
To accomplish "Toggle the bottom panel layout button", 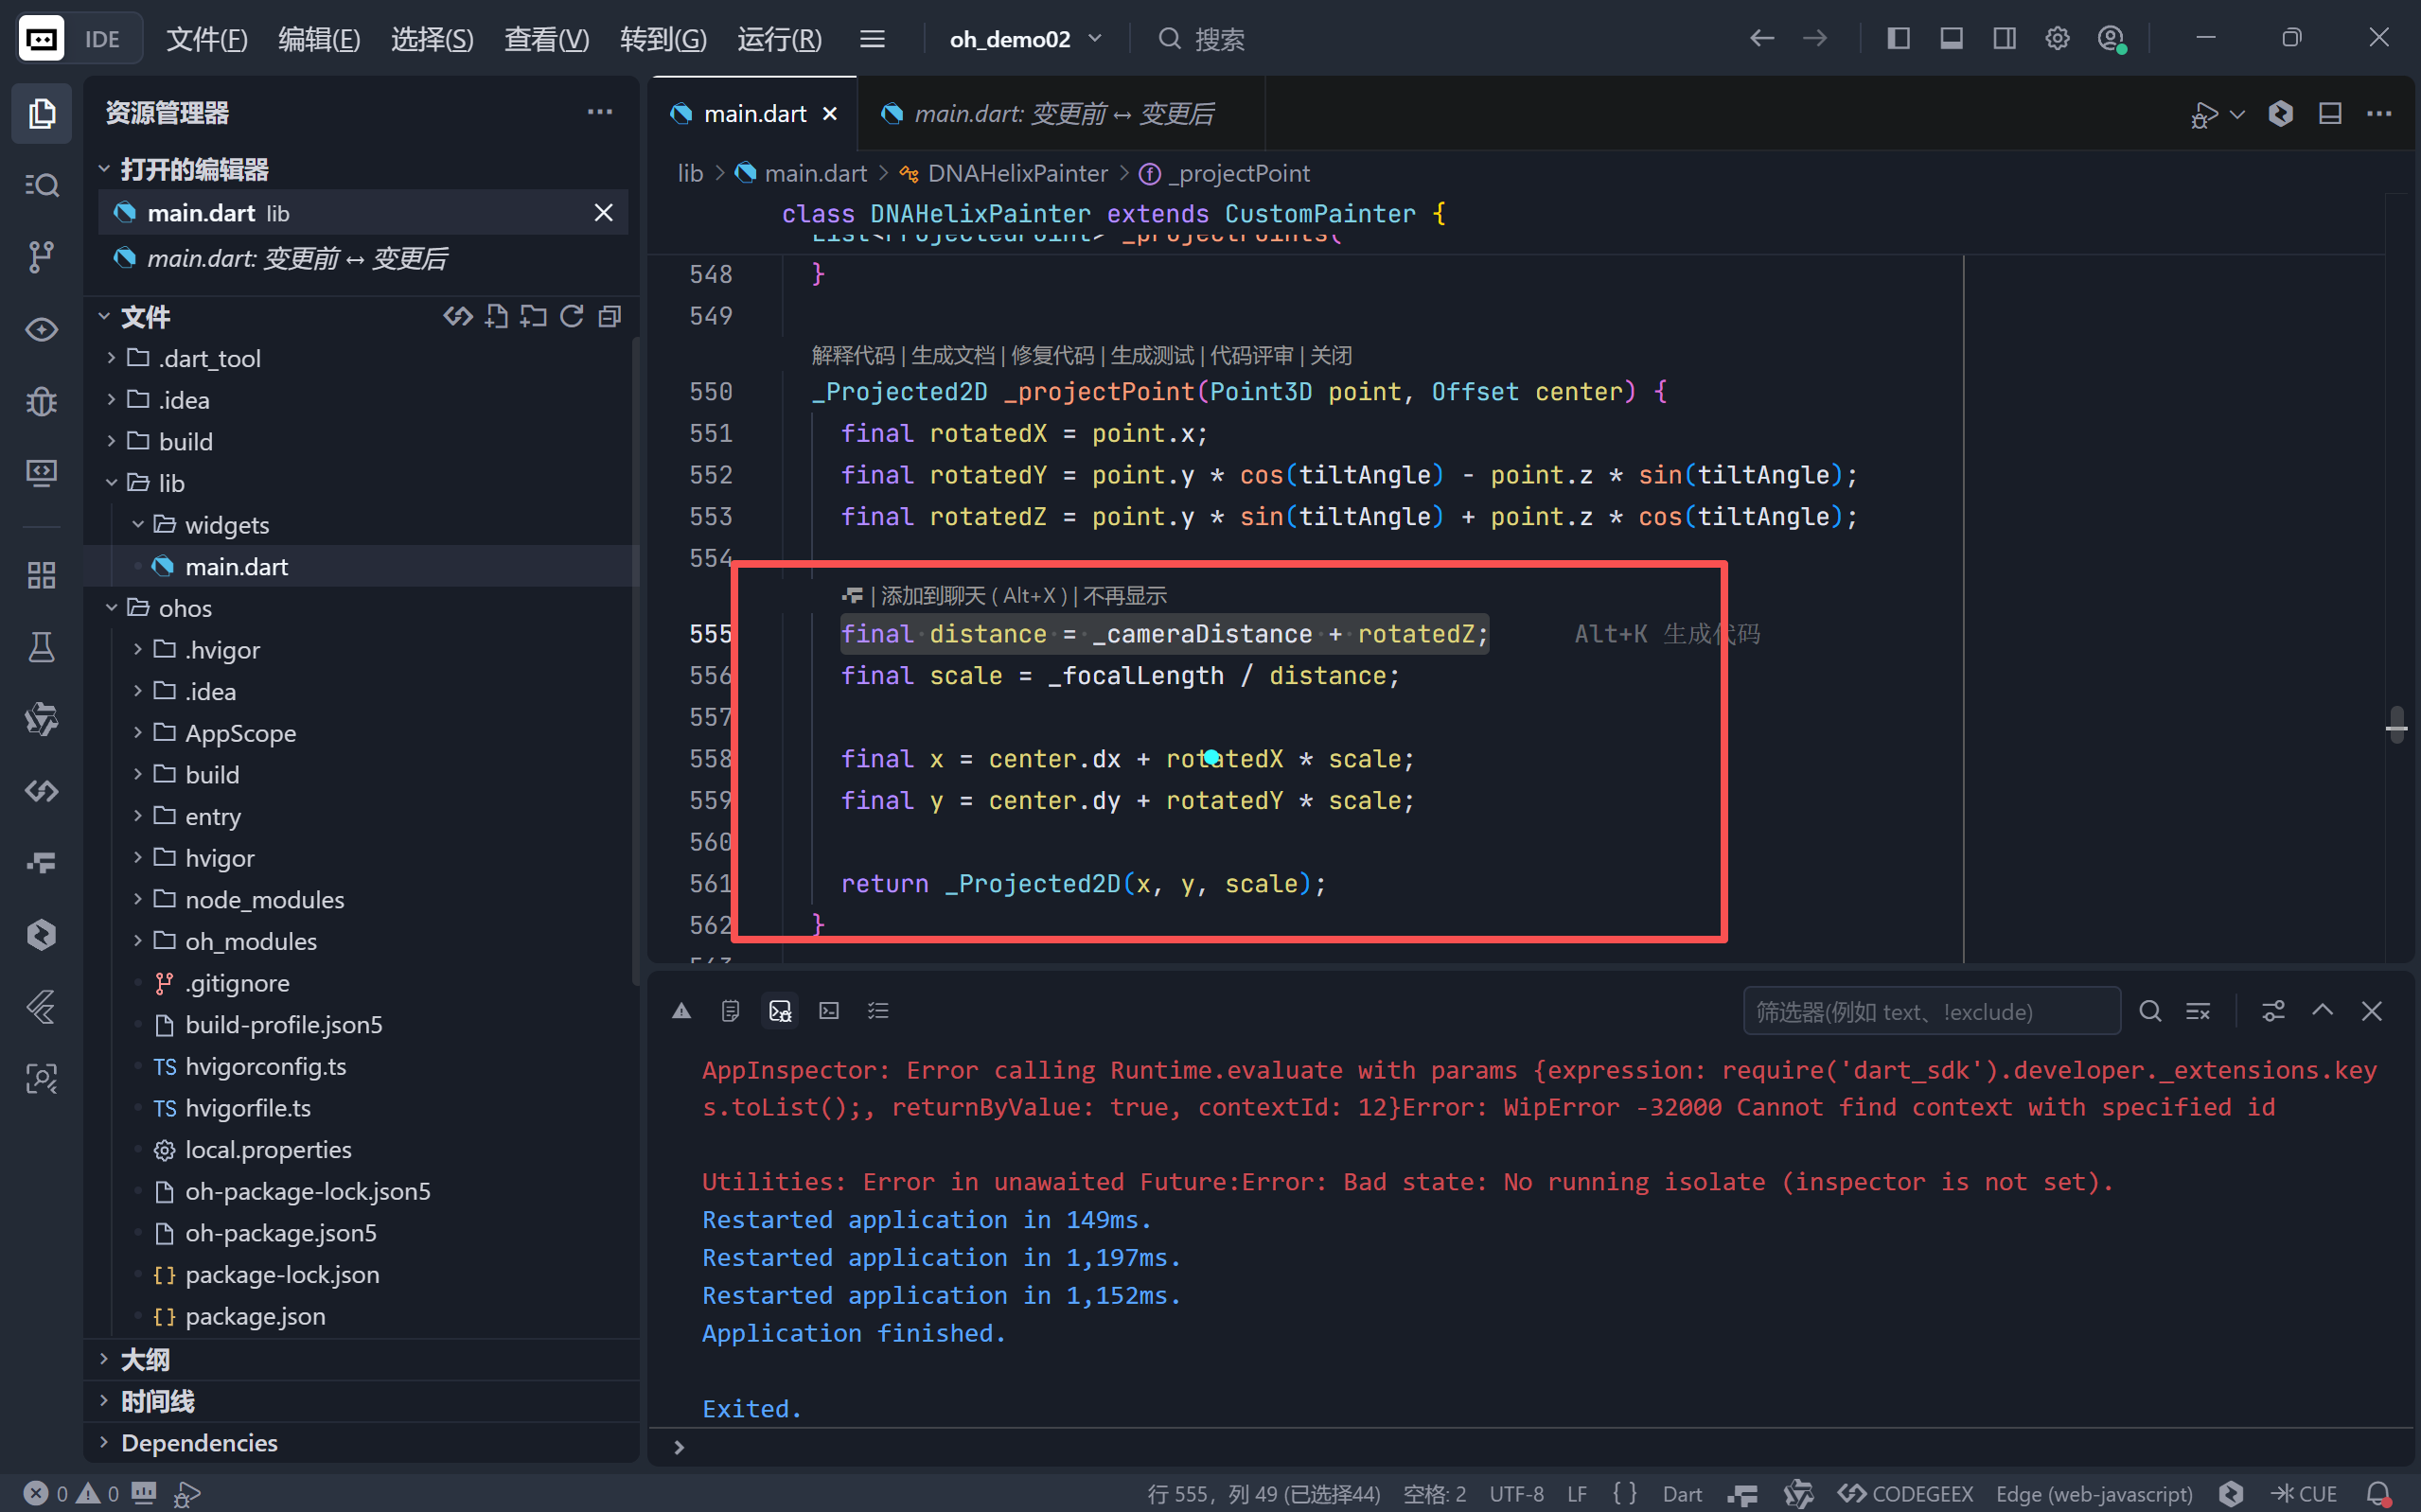I will click(1951, 39).
